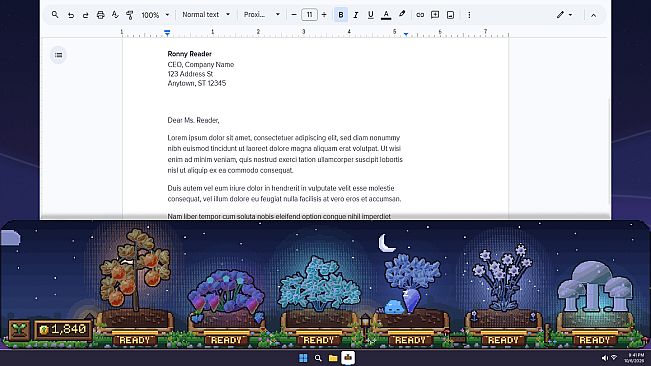Open File Explorer from taskbar
The image size is (651, 366).
333,358
